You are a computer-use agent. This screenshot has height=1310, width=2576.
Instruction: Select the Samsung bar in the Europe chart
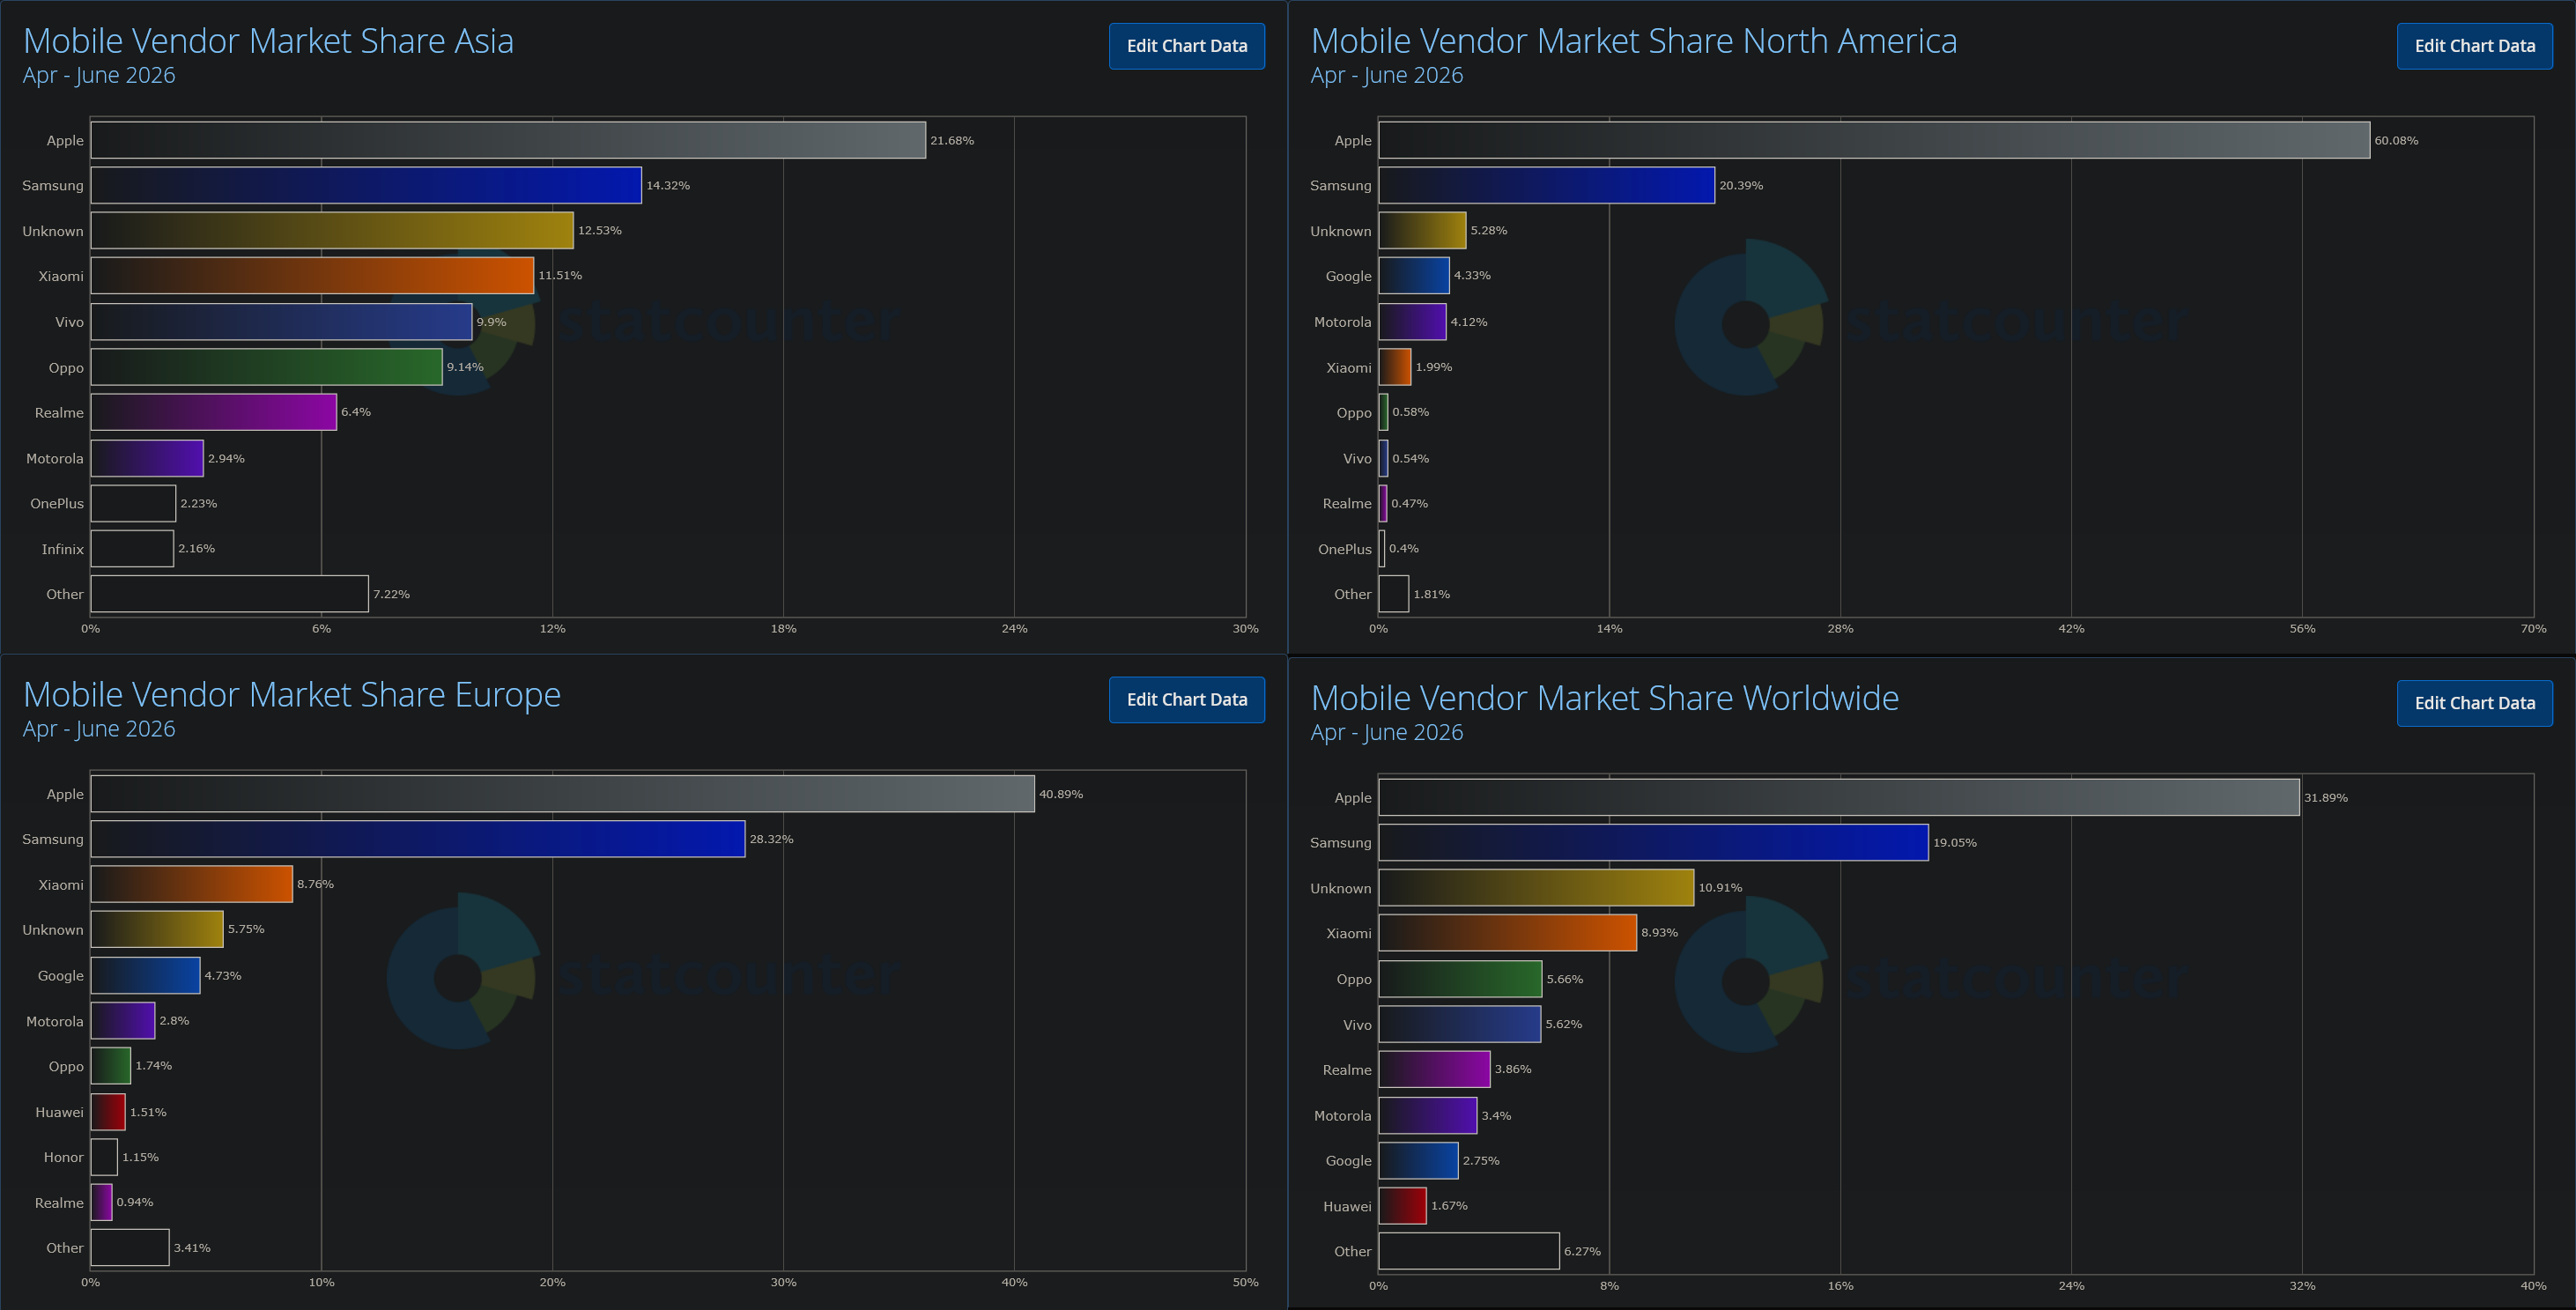pyautogui.click(x=418, y=839)
